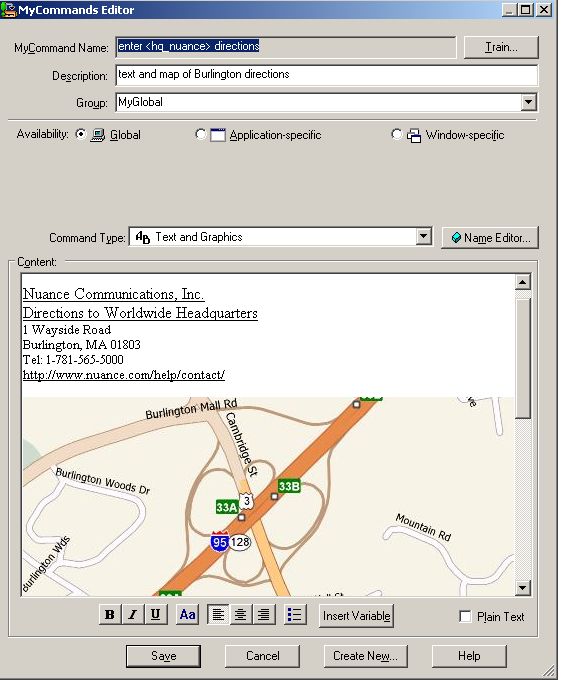Screen dimensions: 563x680
Task: Click the Train... button
Action: [501, 47]
